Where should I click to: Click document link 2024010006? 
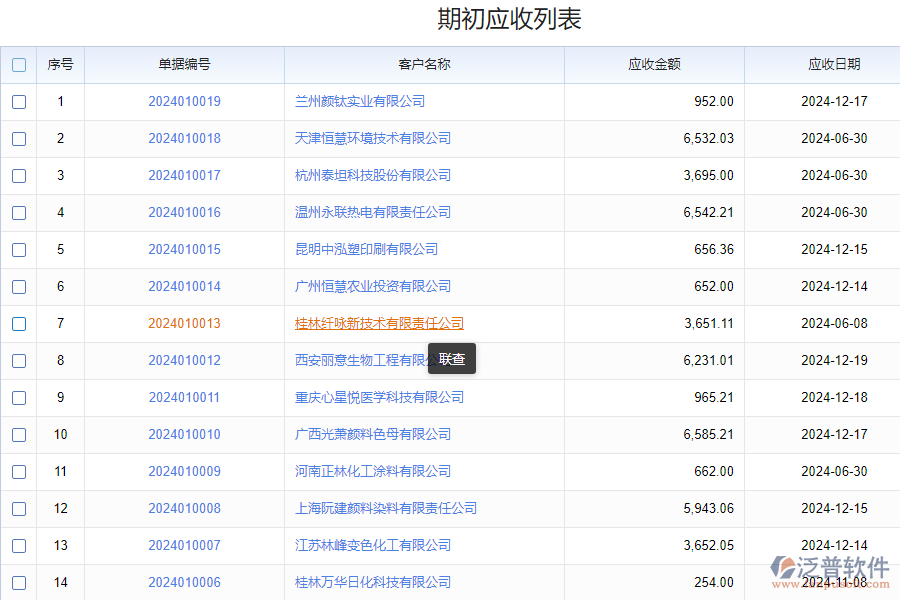click(184, 583)
